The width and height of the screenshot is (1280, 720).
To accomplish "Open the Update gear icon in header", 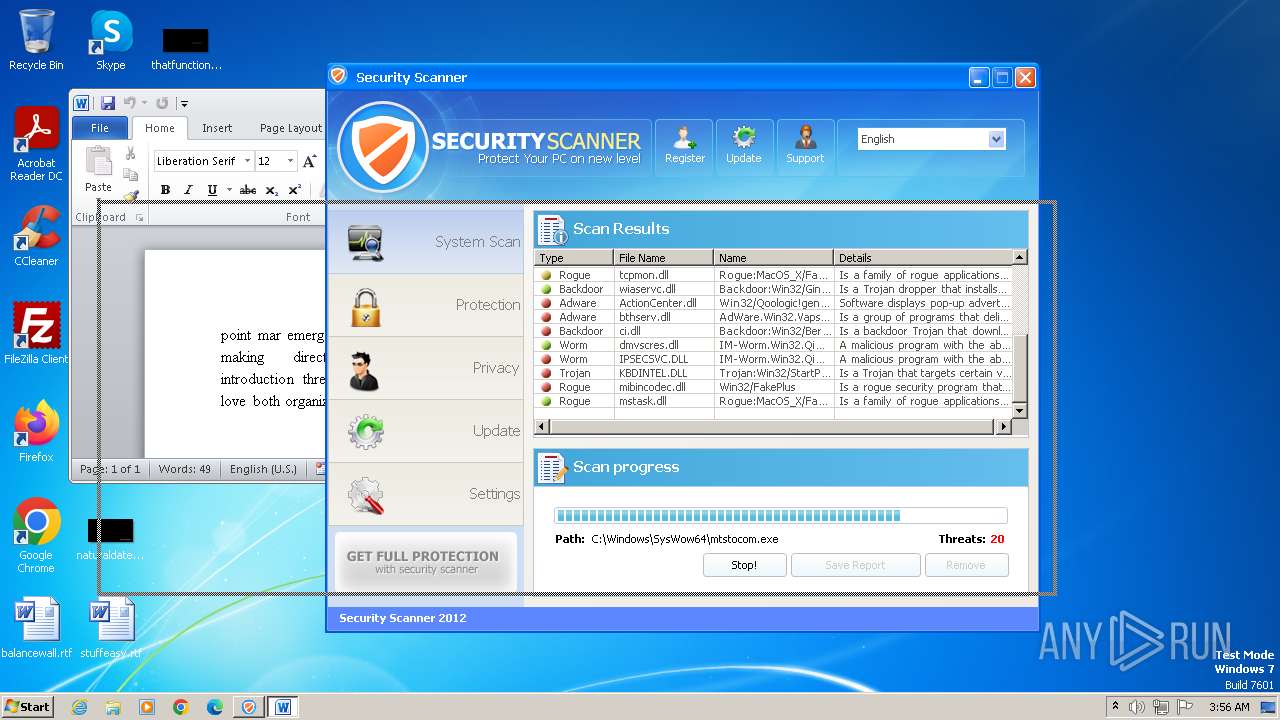I will click(743, 147).
